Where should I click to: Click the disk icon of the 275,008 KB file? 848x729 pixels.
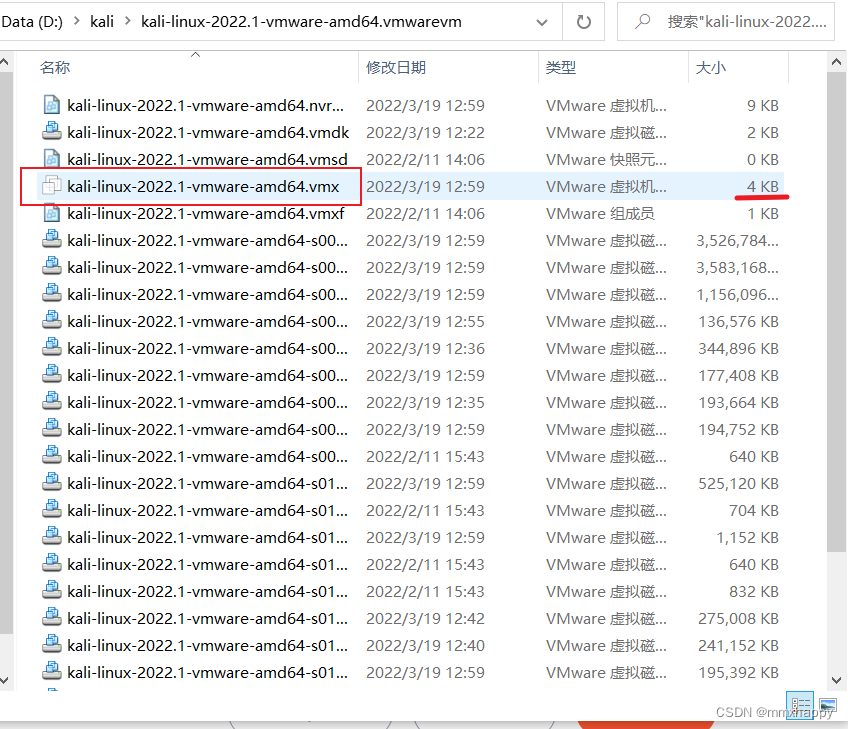51,618
